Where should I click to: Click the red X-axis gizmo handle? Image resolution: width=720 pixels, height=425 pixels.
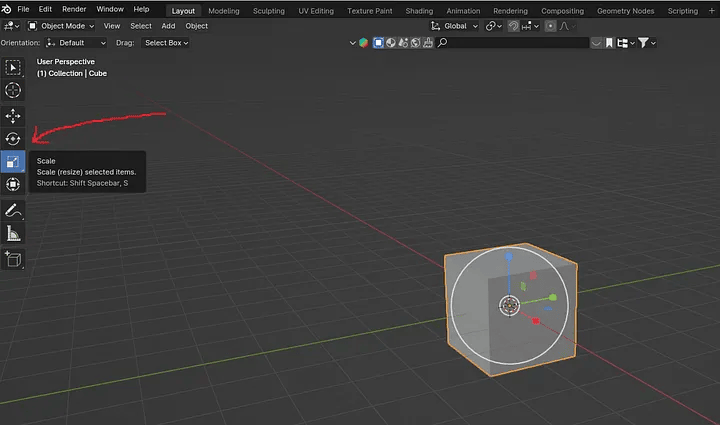pos(536,321)
